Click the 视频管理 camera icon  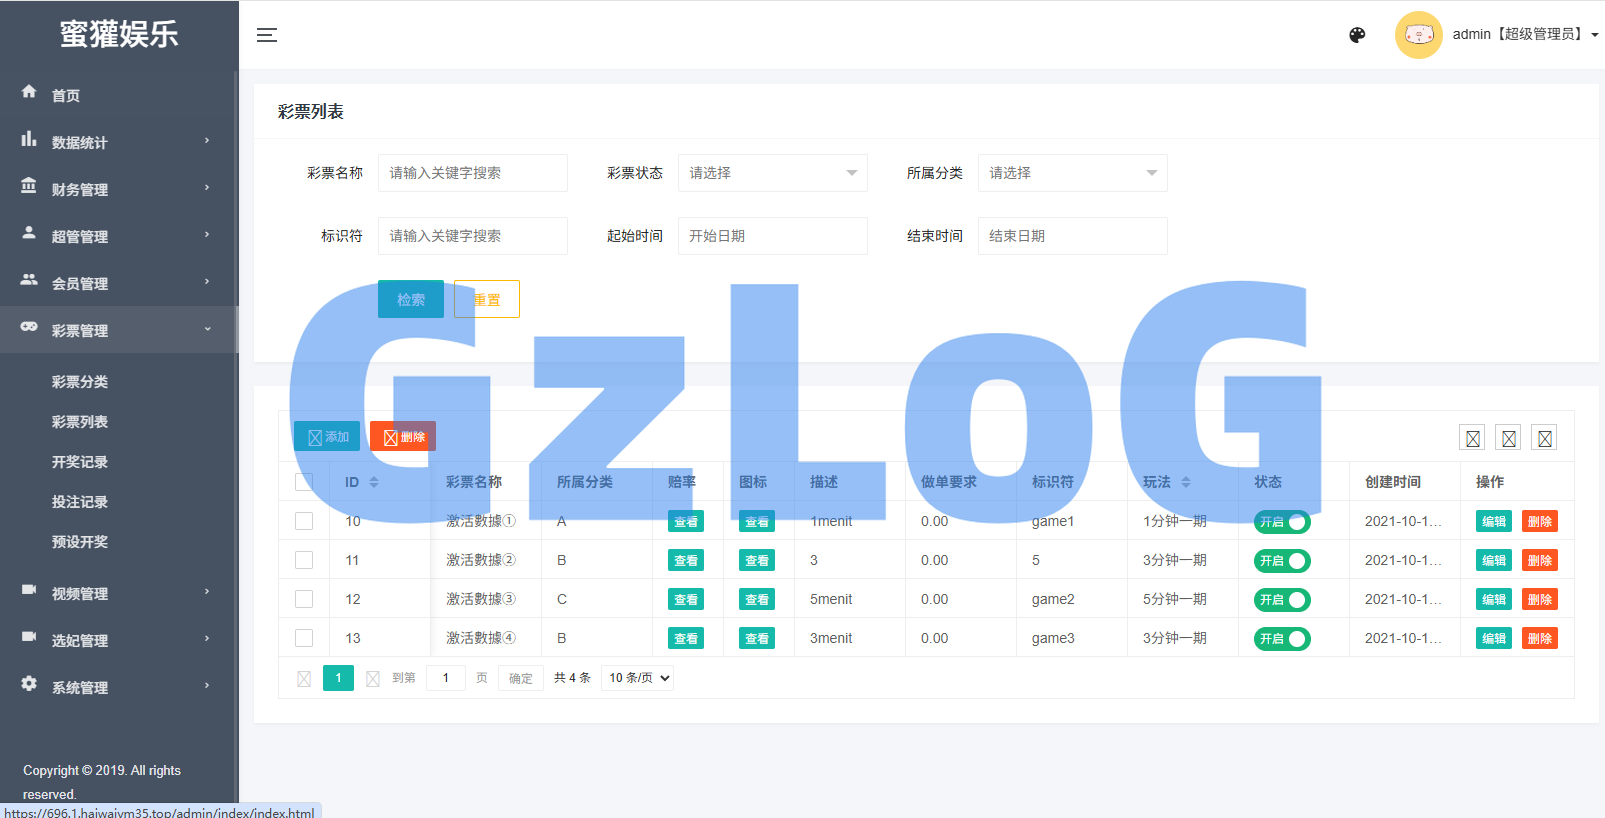(29, 591)
